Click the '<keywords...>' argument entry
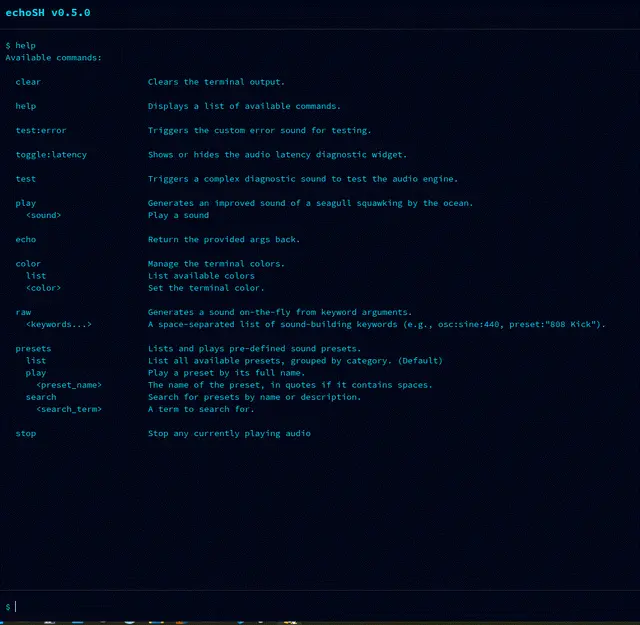640x625 pixels. click(59, 324)
